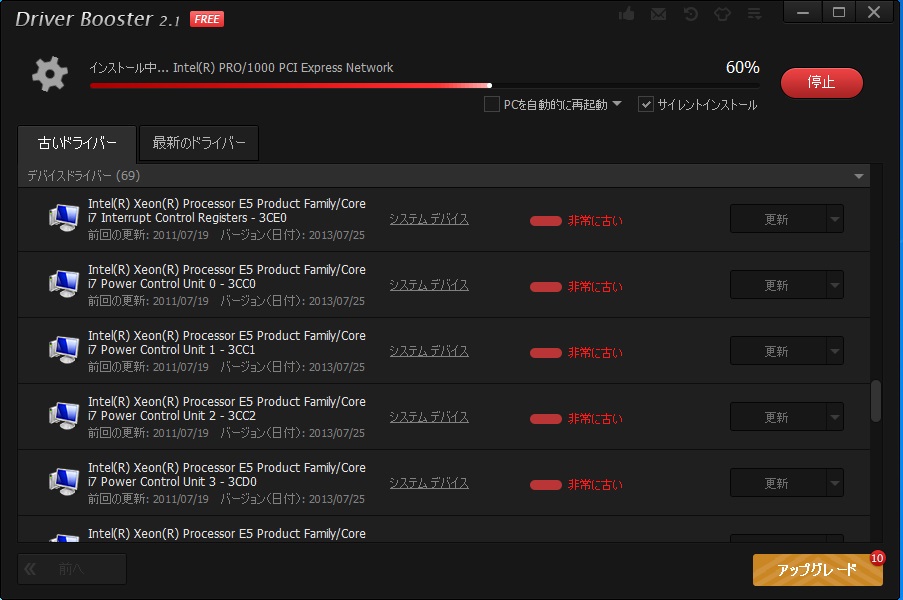
Task: Minimize the Driver Booster window
Action: pos(803,12)
